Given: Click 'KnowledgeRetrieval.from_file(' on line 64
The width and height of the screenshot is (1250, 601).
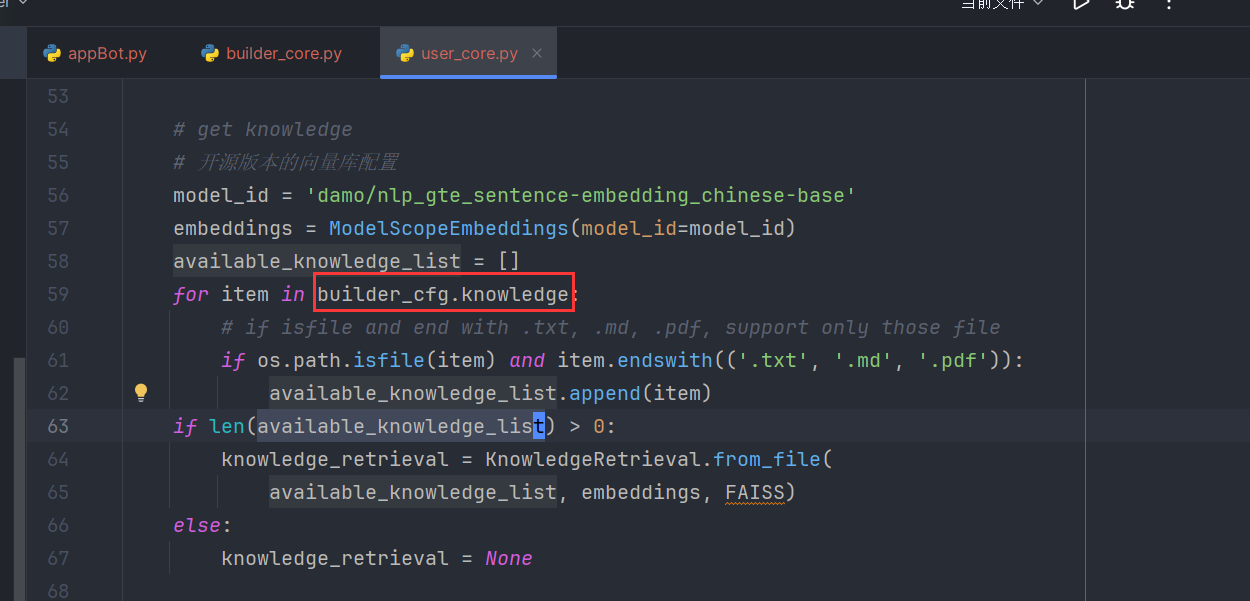Looking at the screenshot, I should click(659, 459).
